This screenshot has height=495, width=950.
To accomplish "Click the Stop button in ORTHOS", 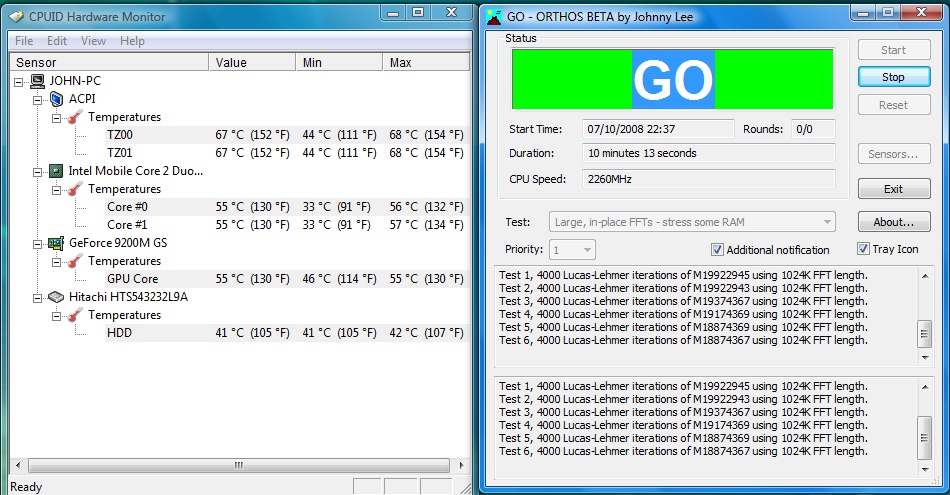I will [x=894, y=77].
